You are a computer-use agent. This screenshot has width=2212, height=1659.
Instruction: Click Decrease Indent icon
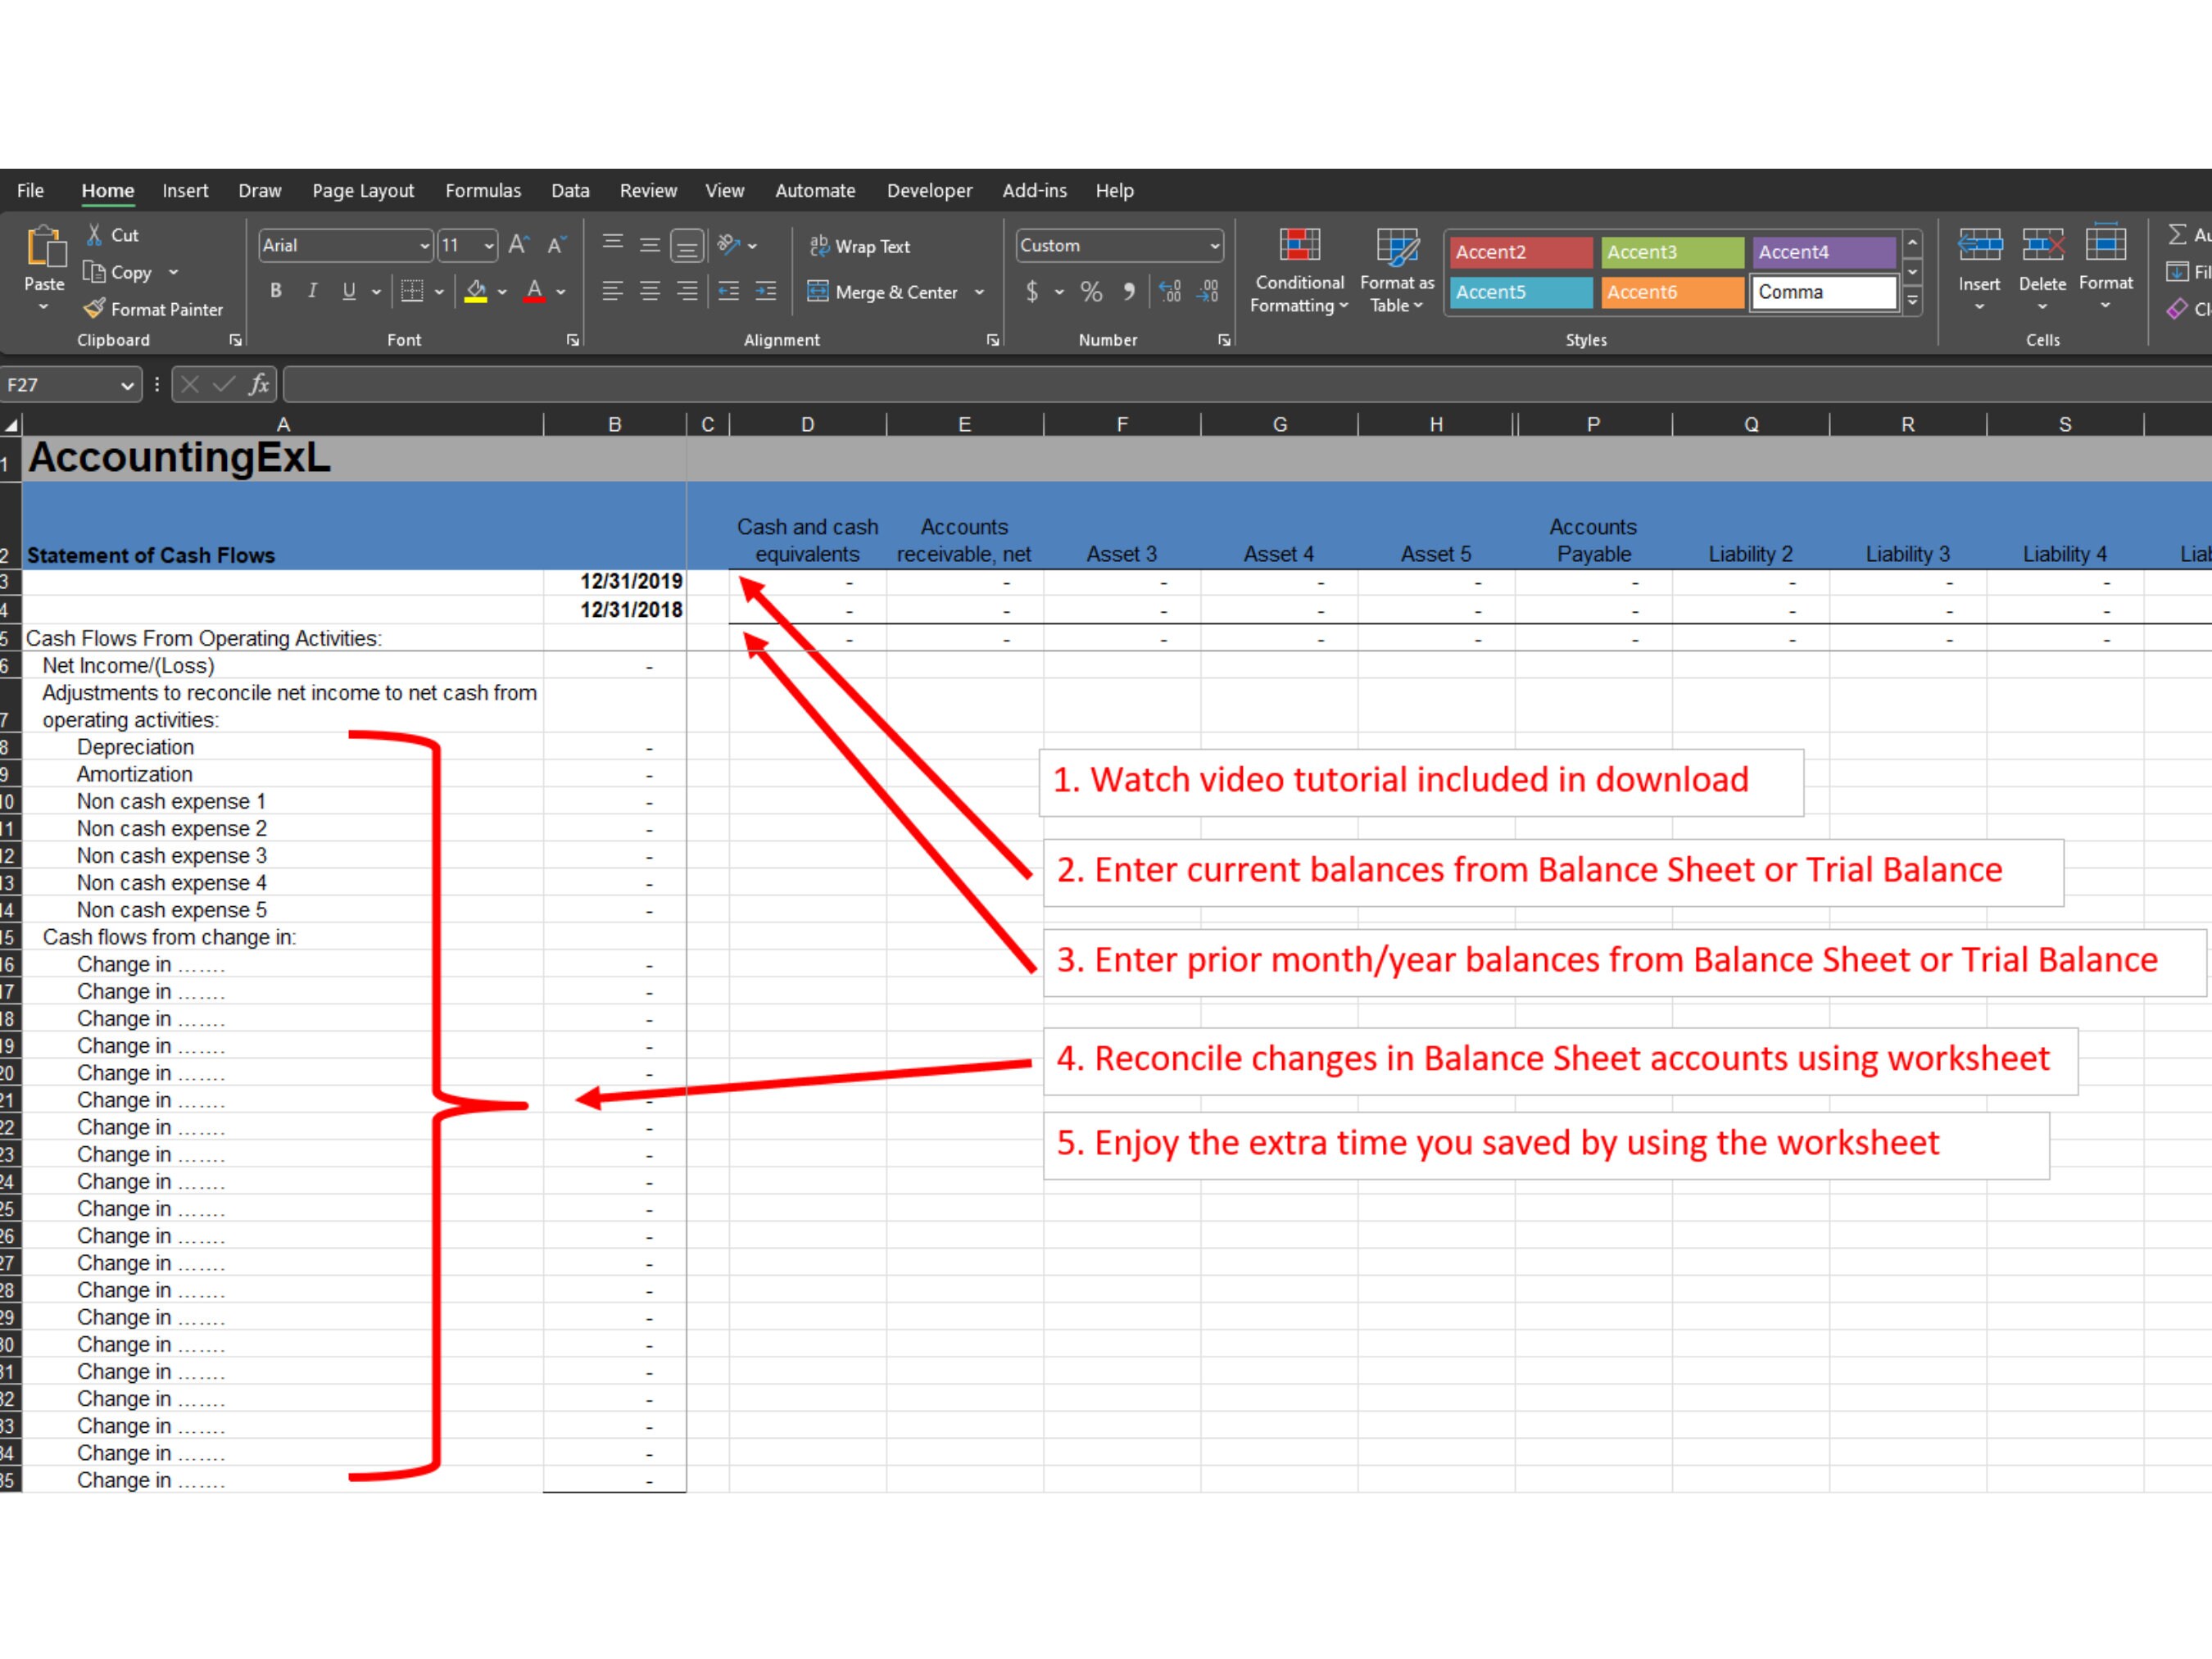tap(729, 291)
